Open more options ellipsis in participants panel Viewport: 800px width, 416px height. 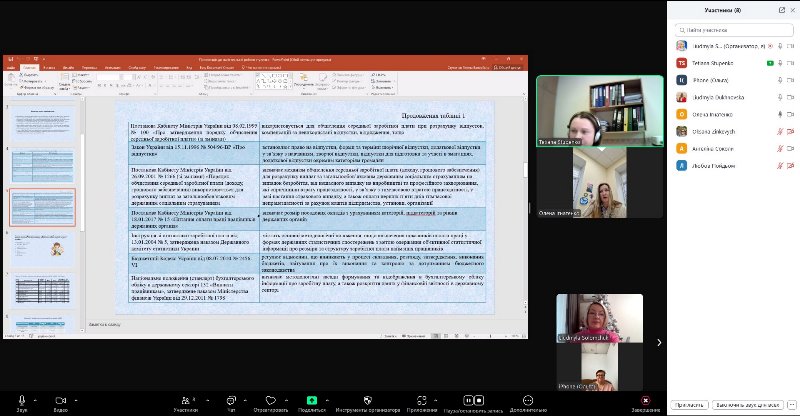pos(791,405)
